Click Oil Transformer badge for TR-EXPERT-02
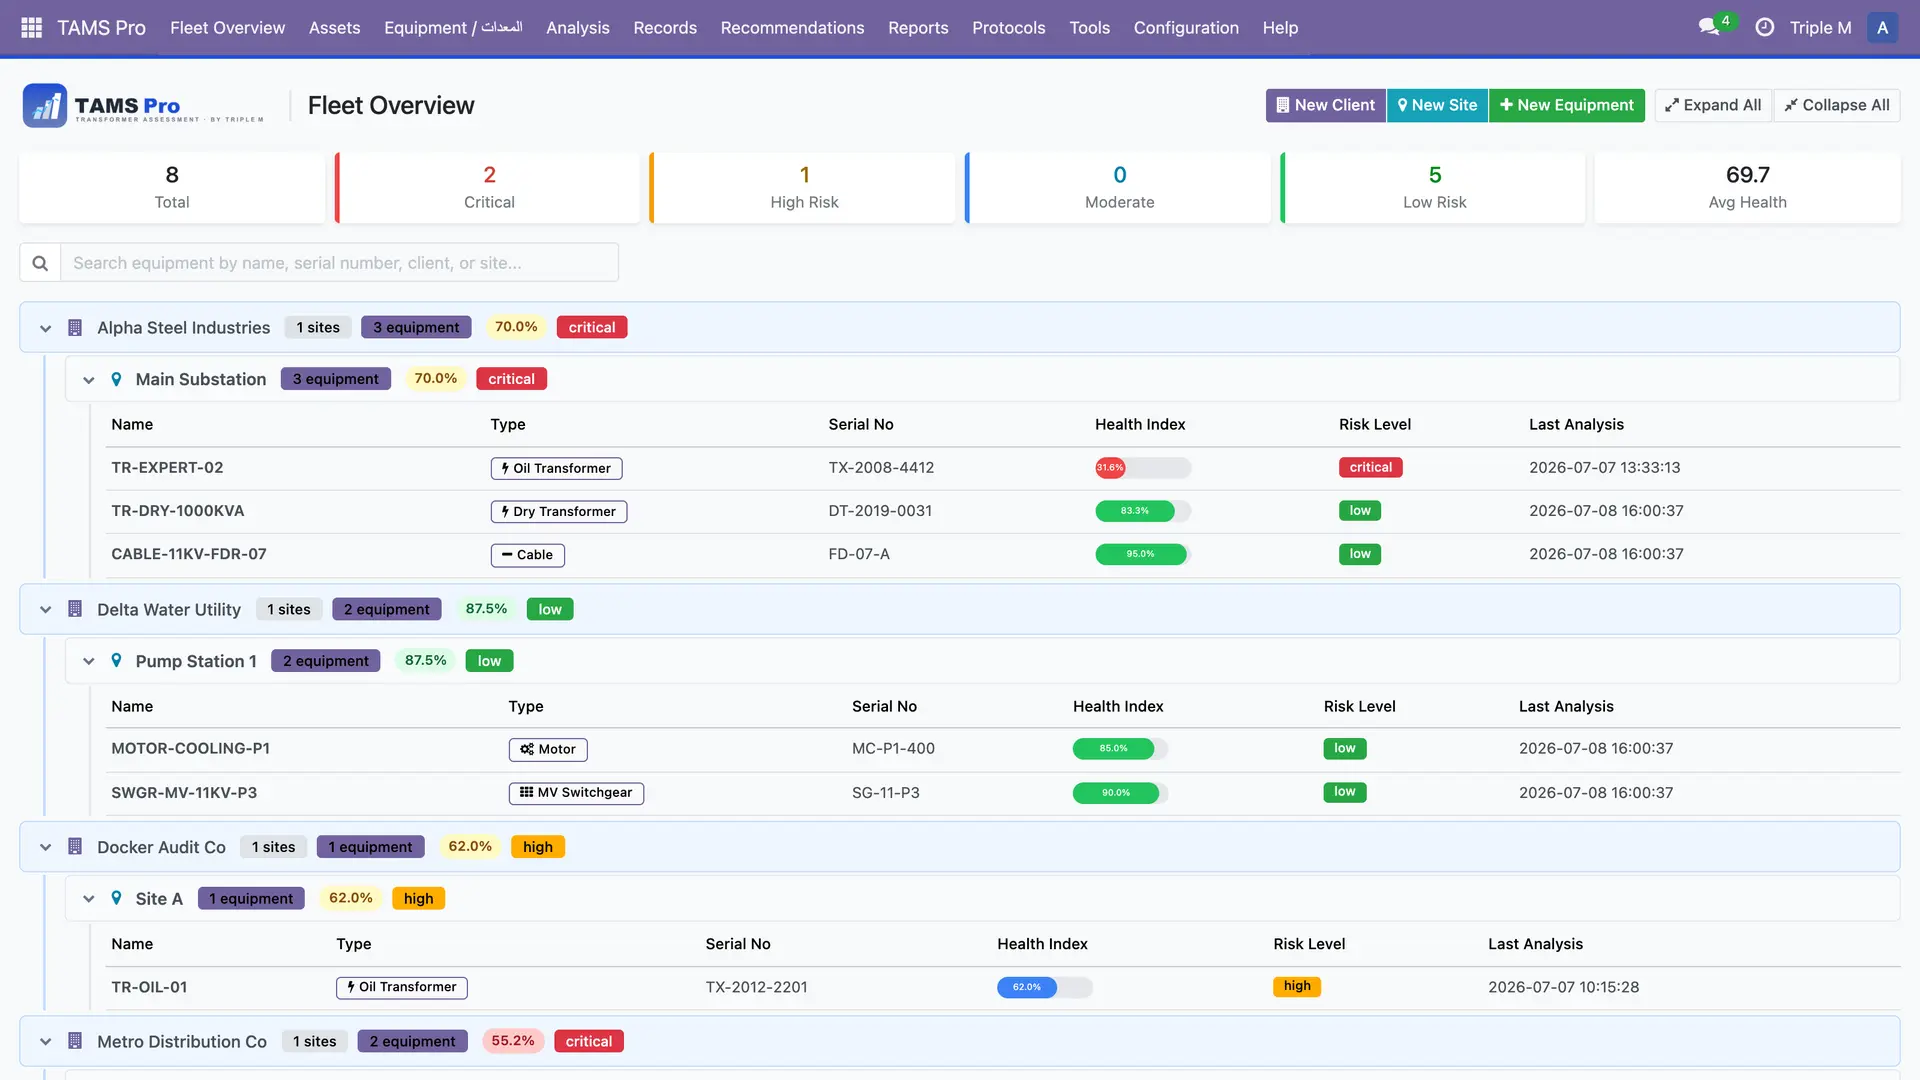The image size is (1920, 1080). (x=556, y=468)
